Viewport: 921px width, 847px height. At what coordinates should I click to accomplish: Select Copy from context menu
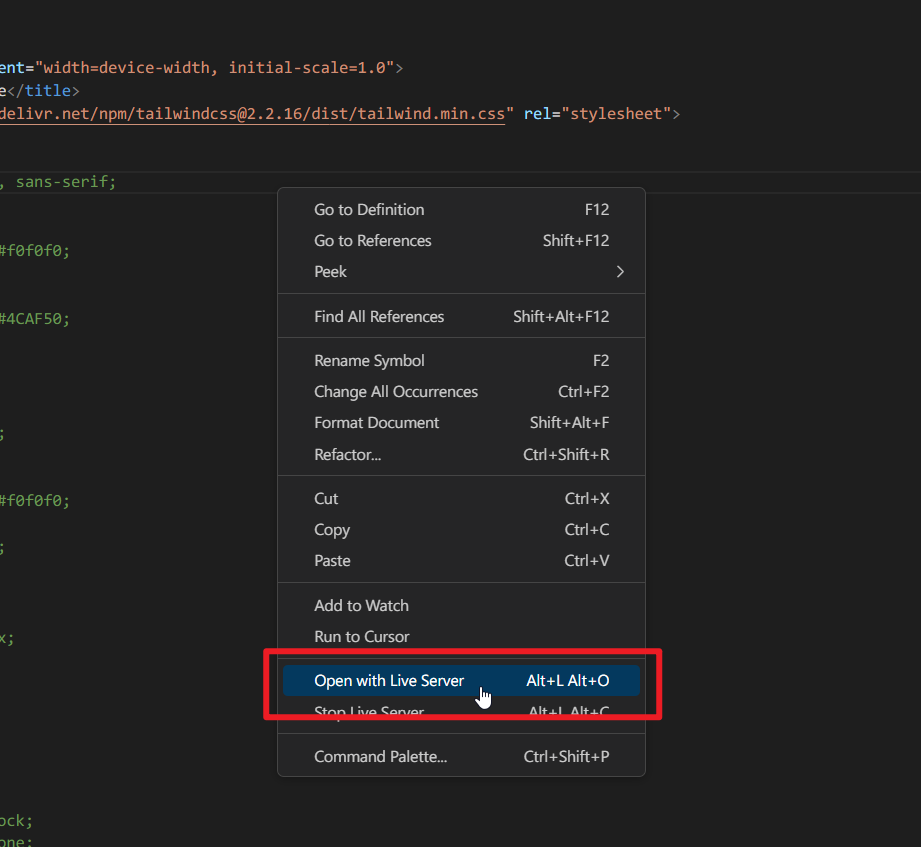point(332,530)
